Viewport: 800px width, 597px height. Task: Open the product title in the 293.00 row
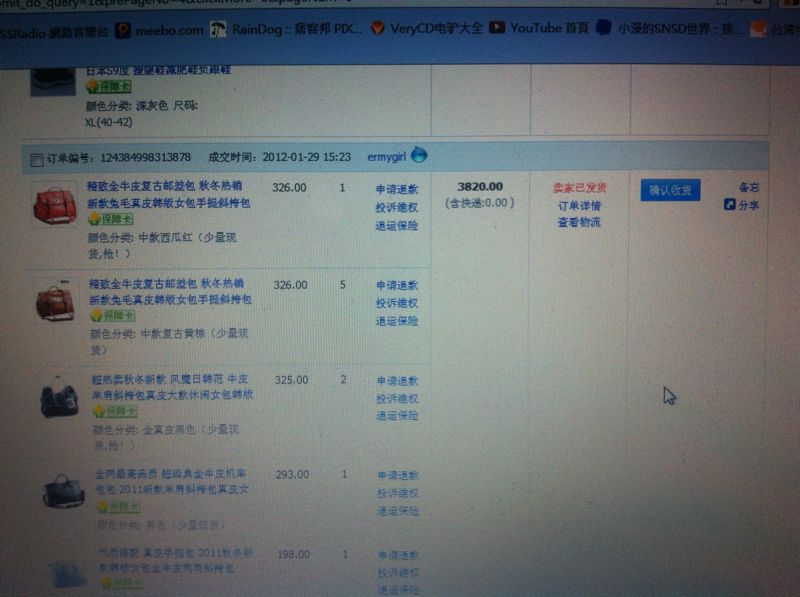(x=172, y=482)
